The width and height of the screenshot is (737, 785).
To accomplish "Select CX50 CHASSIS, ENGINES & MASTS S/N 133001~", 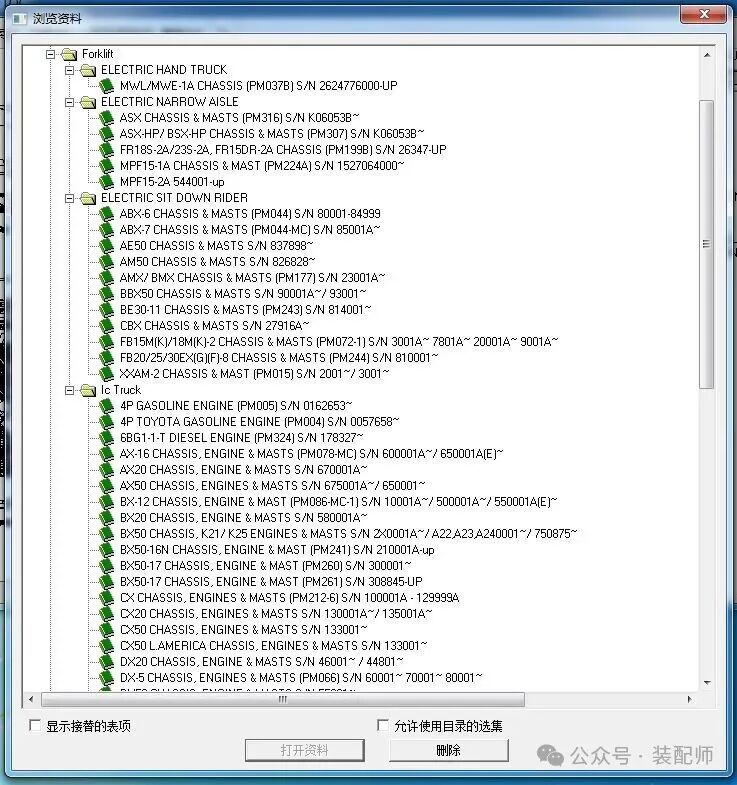I will point(243,630).
